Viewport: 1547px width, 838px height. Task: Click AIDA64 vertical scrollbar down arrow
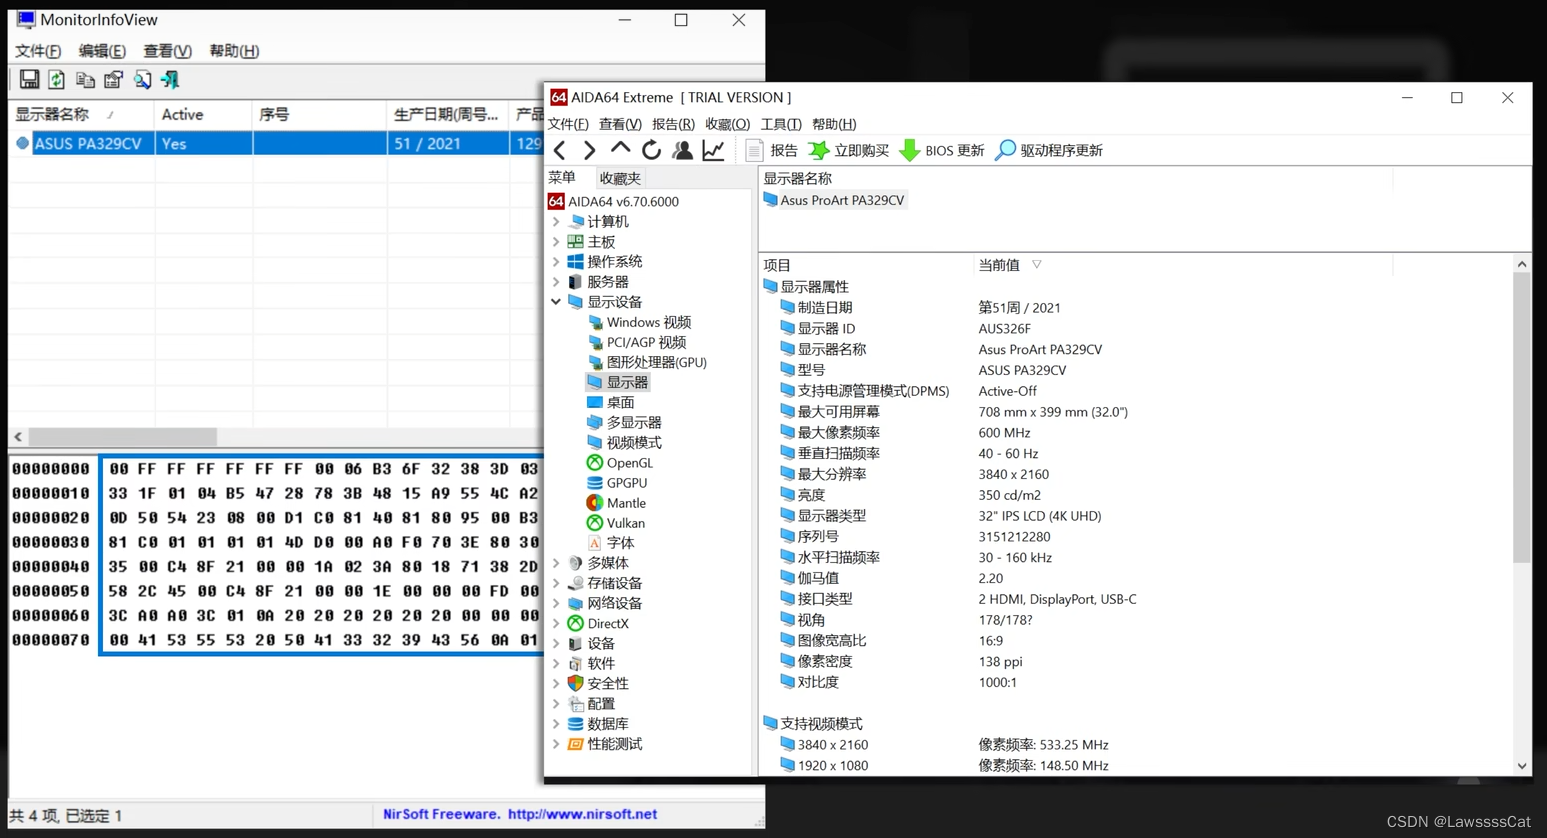1522,766
